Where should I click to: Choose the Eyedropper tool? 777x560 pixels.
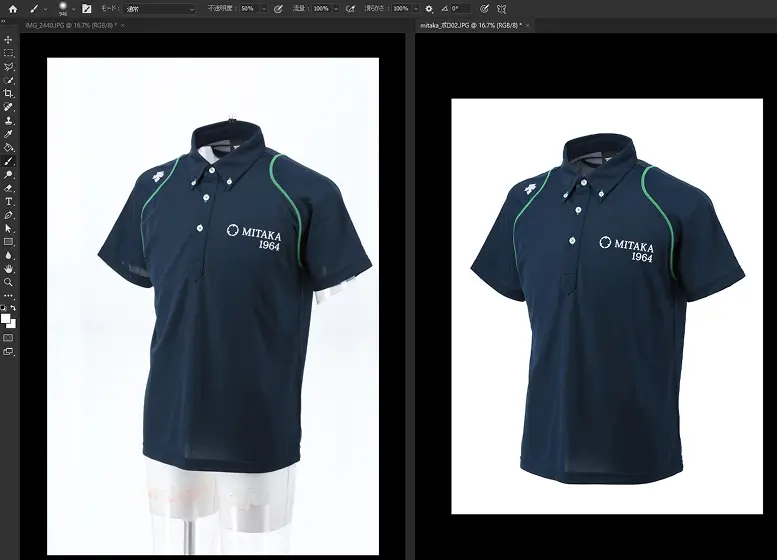point(9,133)
